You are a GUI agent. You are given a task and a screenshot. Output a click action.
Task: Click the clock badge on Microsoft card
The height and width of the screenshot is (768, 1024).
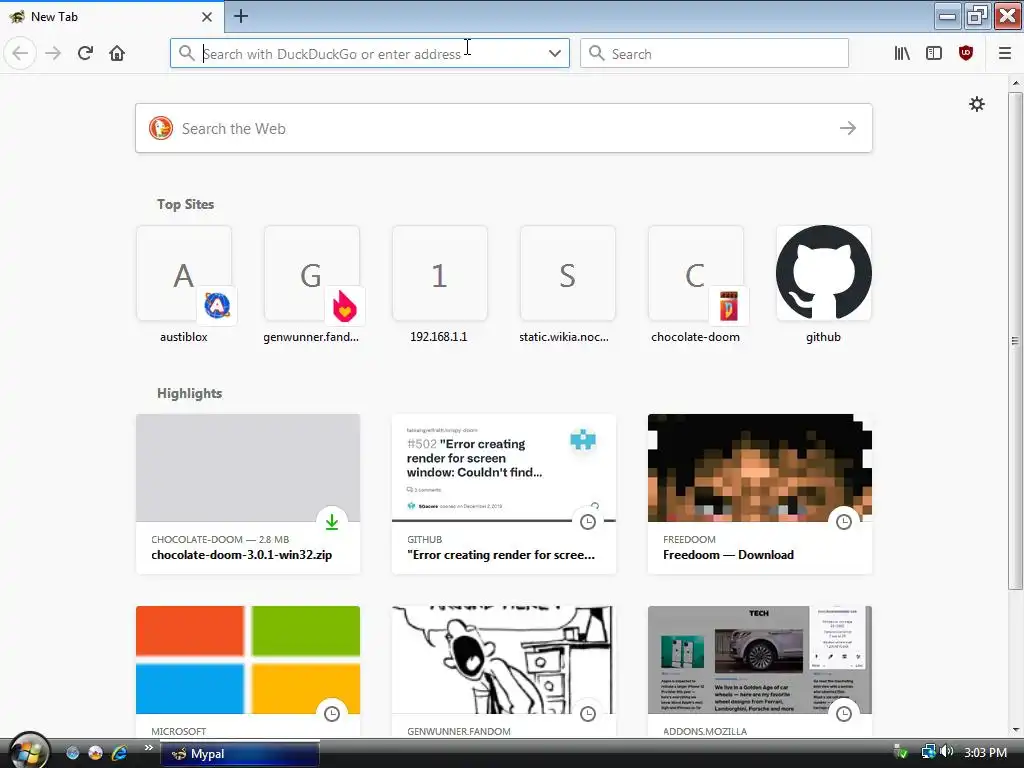tap(332, 714)
